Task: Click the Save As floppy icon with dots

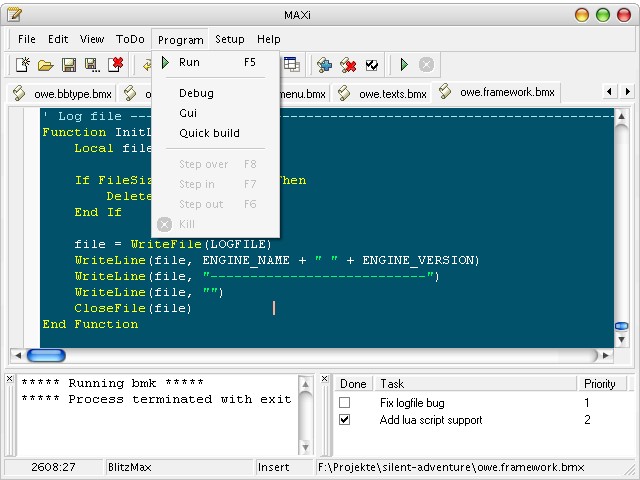Action: point(92,65)
